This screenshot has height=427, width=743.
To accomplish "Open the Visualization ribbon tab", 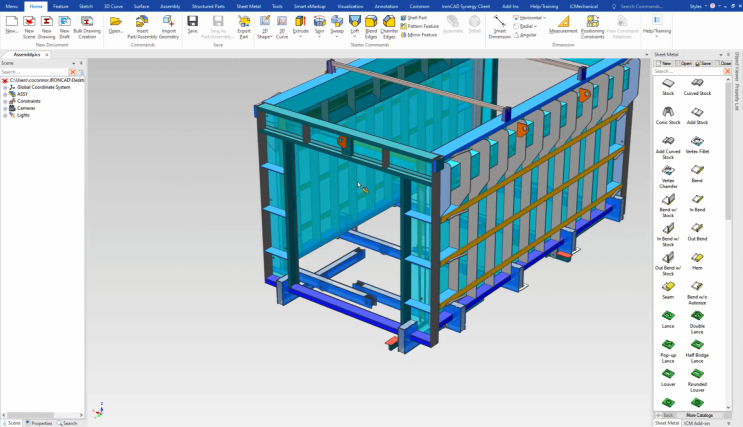I will [x=350, y=6].
